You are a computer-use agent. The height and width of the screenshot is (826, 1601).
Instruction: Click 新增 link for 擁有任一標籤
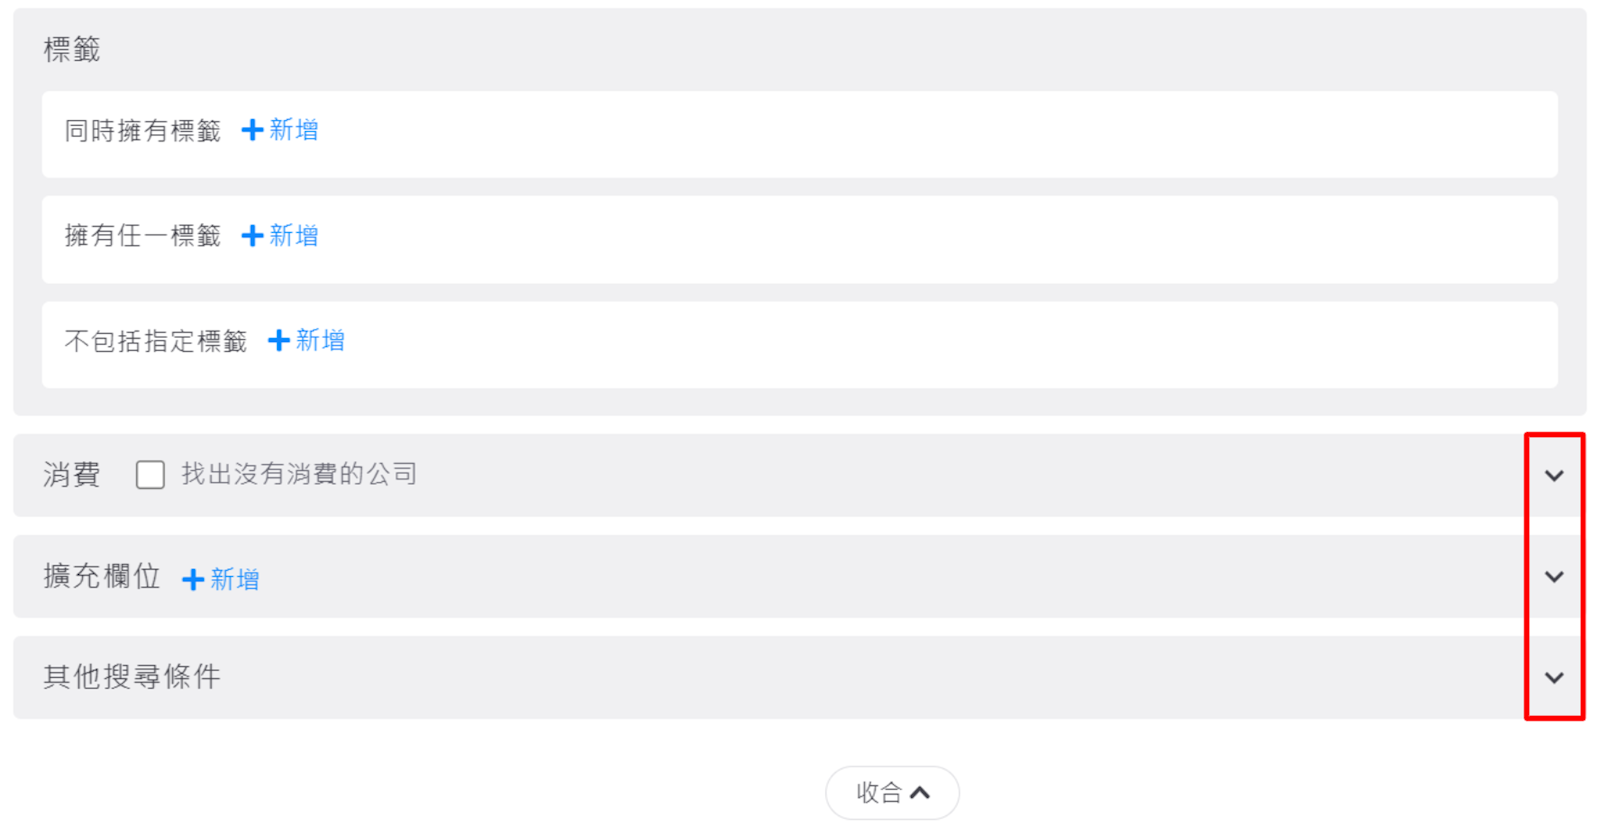294,235
